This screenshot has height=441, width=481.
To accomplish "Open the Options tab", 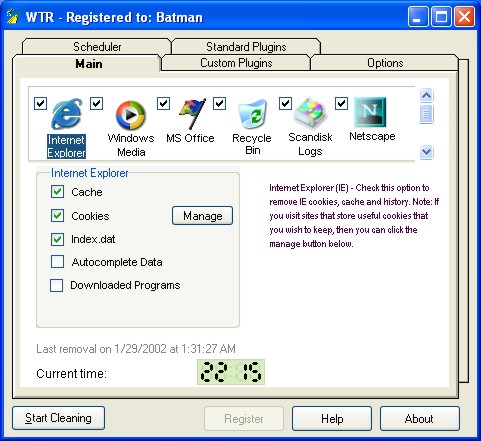I will click(x=385, y=63).
